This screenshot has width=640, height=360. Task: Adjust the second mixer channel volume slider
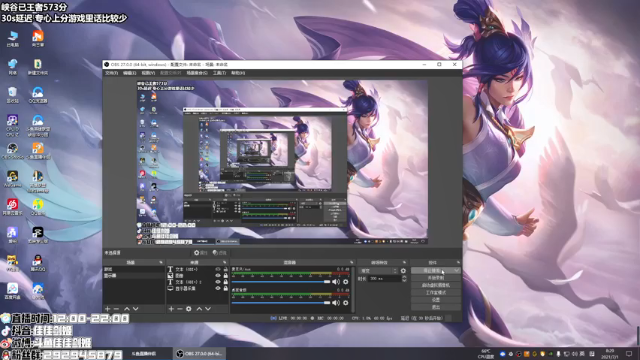281,302
